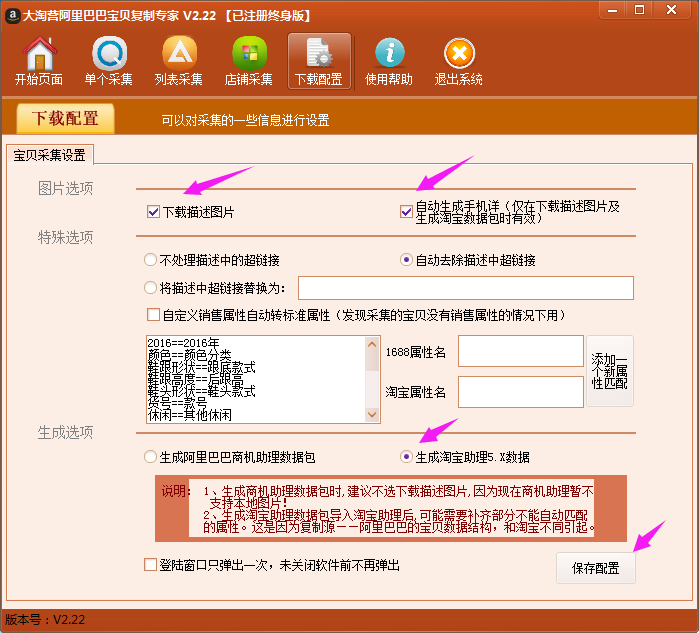Maximize the application window

pos(640,10)
